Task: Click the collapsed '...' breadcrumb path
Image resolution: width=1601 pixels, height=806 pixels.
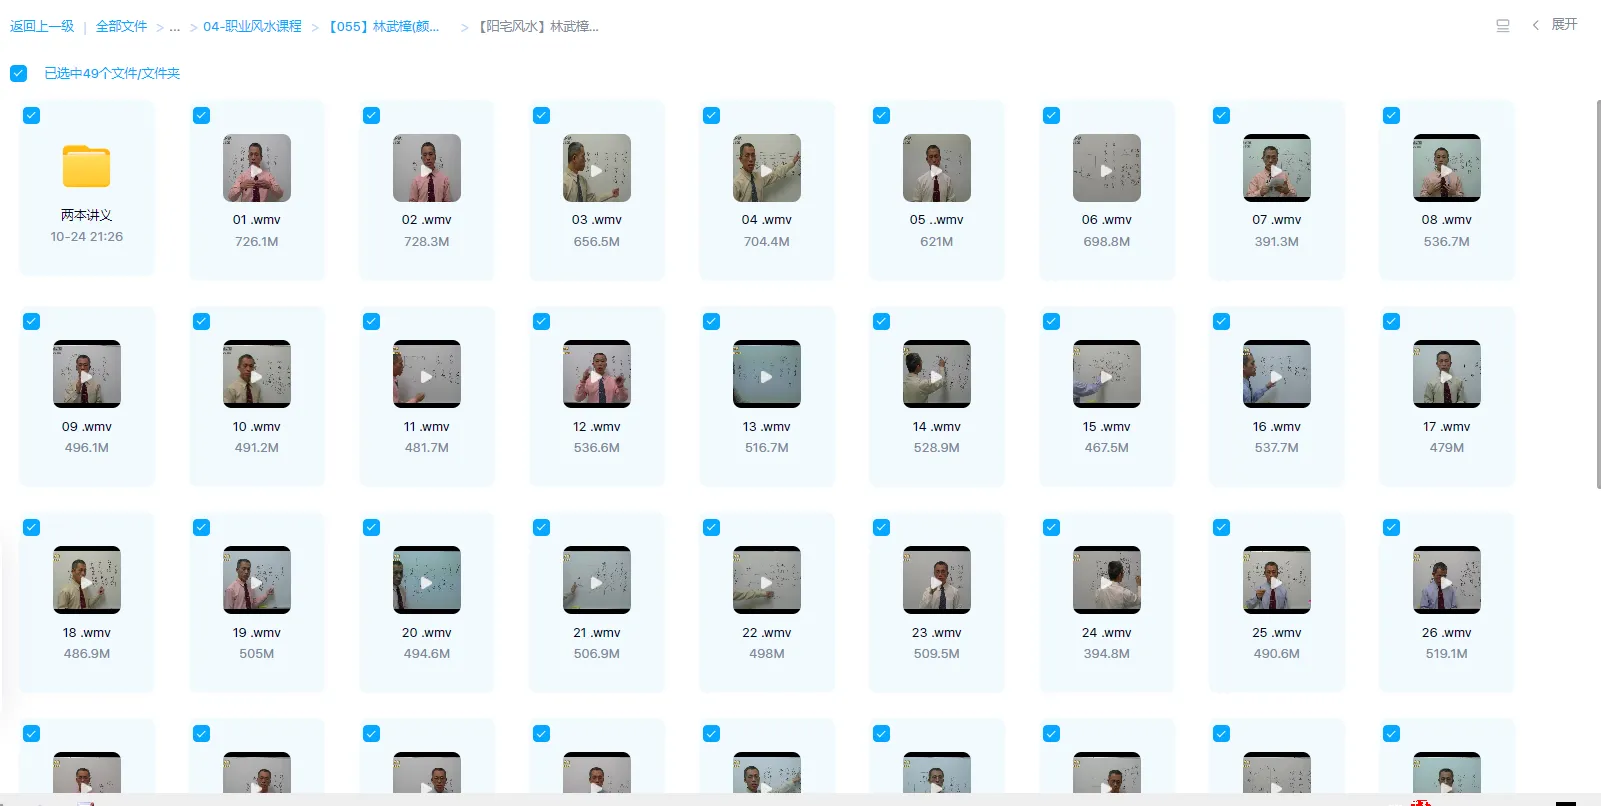Action: pyautogui.click(x=175, y=27)
